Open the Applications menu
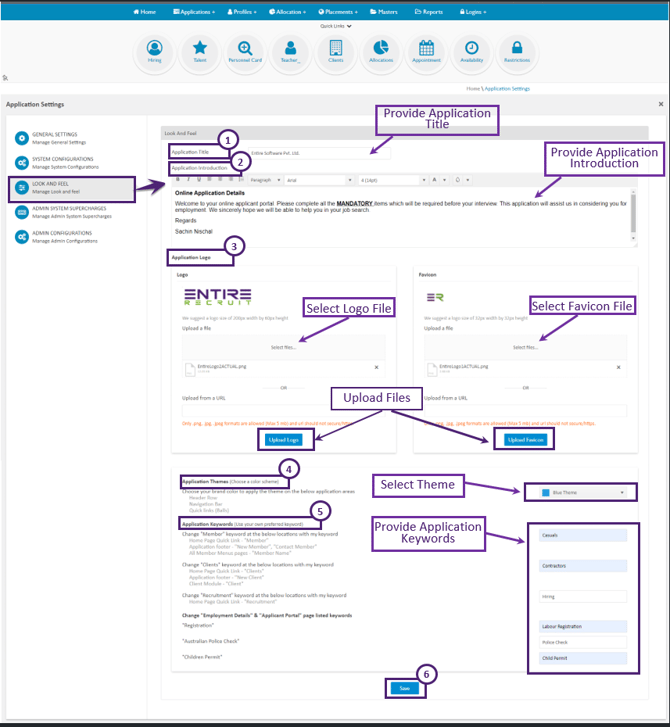 click(193, 12)
